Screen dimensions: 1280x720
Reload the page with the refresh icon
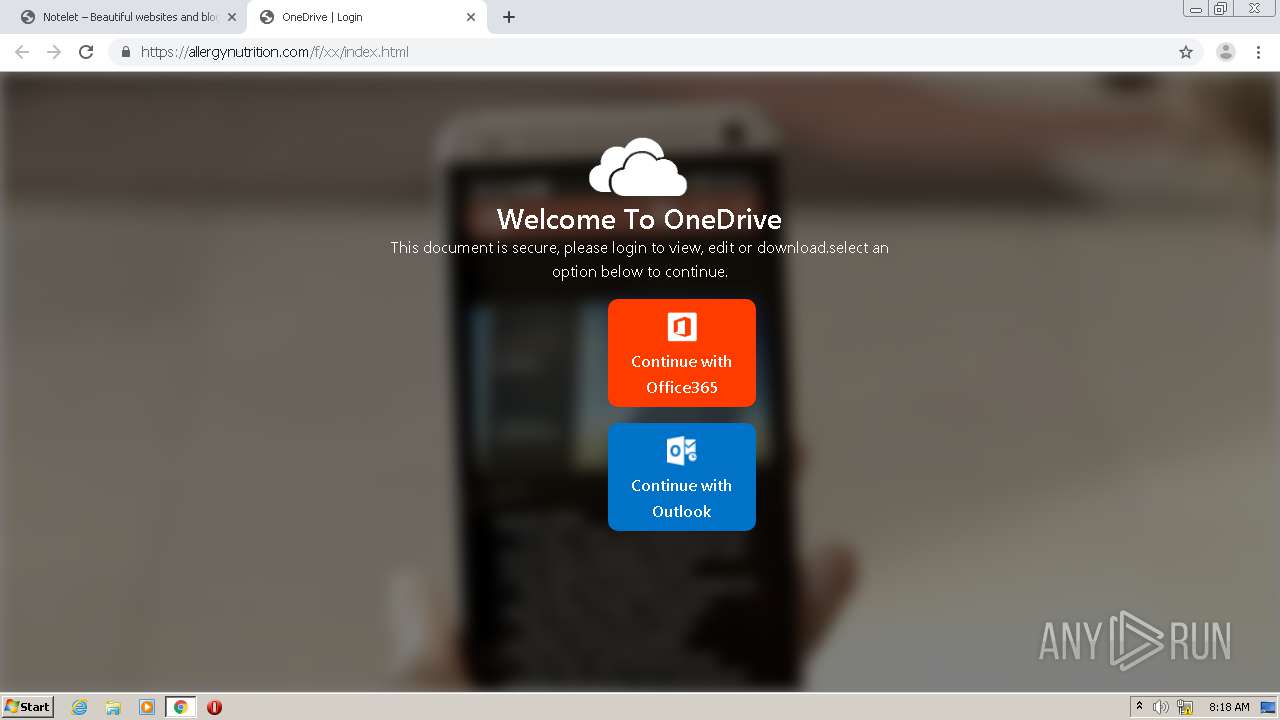pos(86,52)
